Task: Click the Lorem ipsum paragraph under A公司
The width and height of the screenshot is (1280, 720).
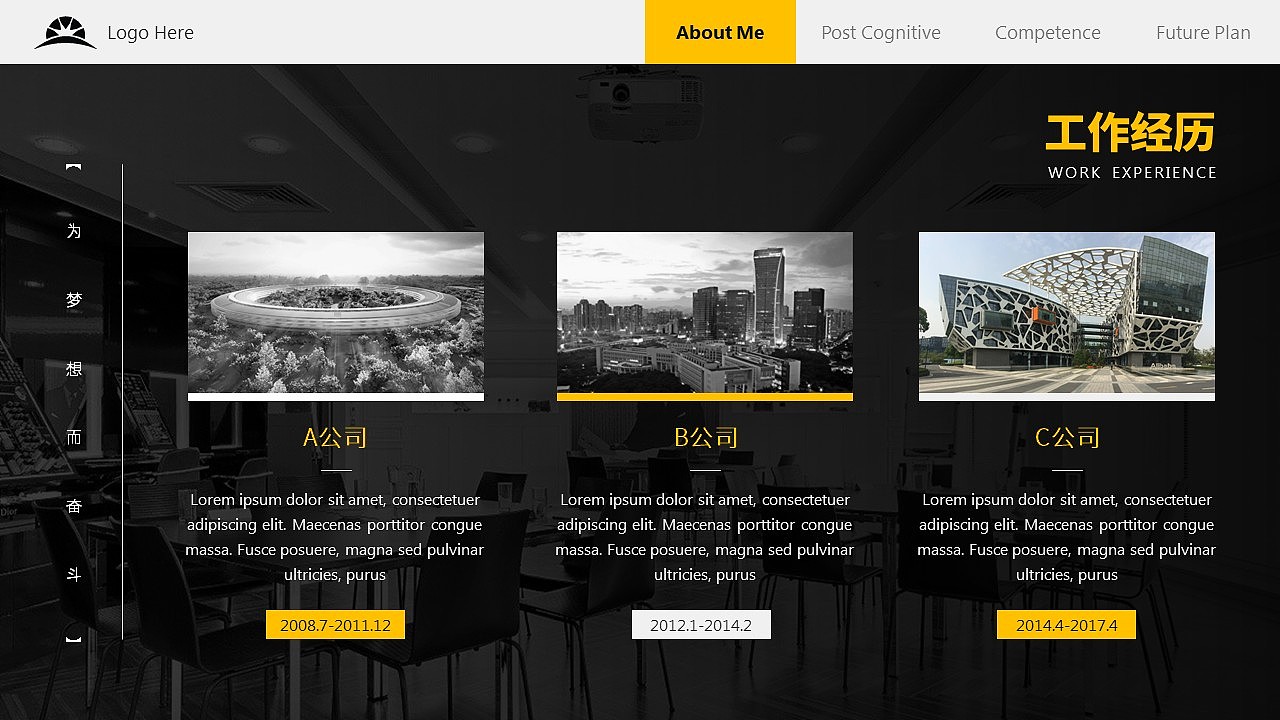Action: [x=335, y=537]
